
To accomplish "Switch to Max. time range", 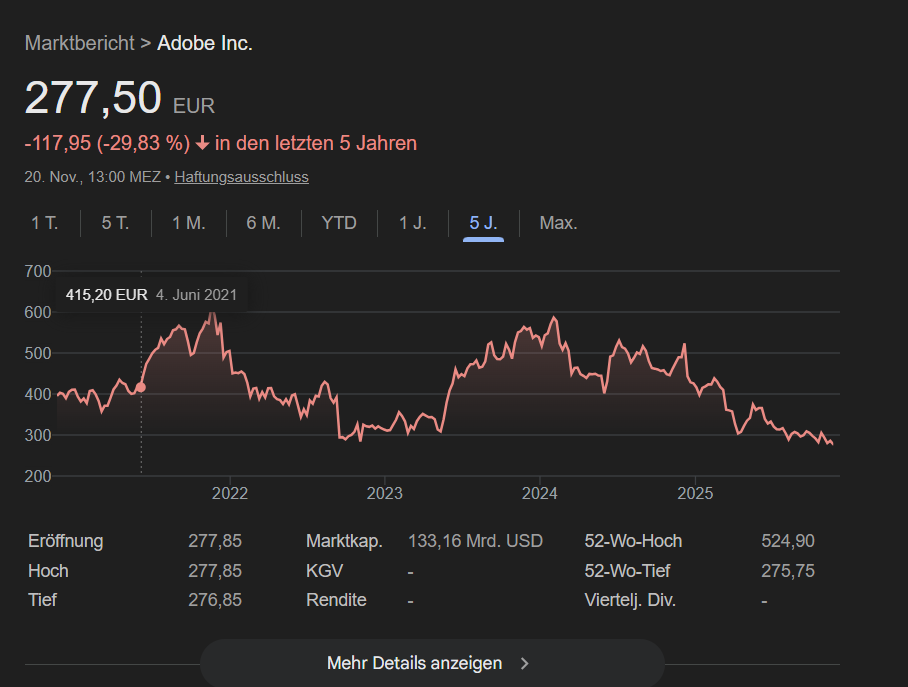I will 558,223.
